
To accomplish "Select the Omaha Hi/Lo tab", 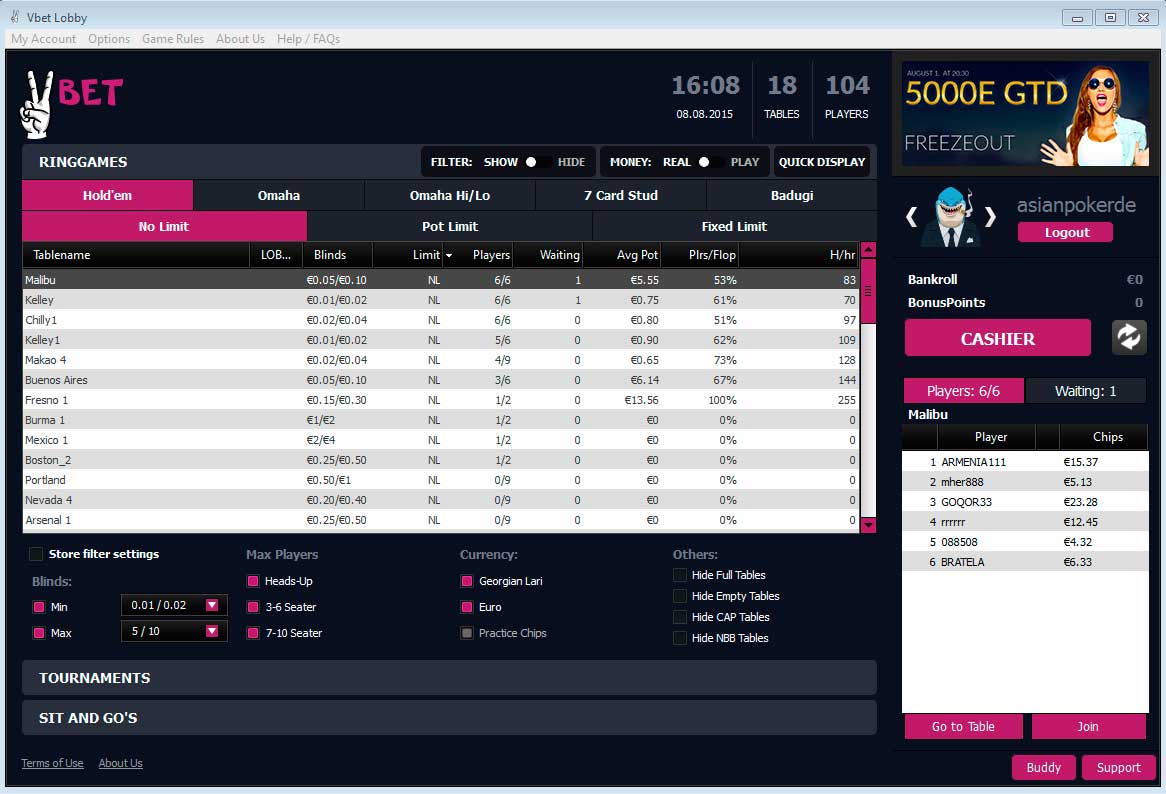I will coord(450,196).
